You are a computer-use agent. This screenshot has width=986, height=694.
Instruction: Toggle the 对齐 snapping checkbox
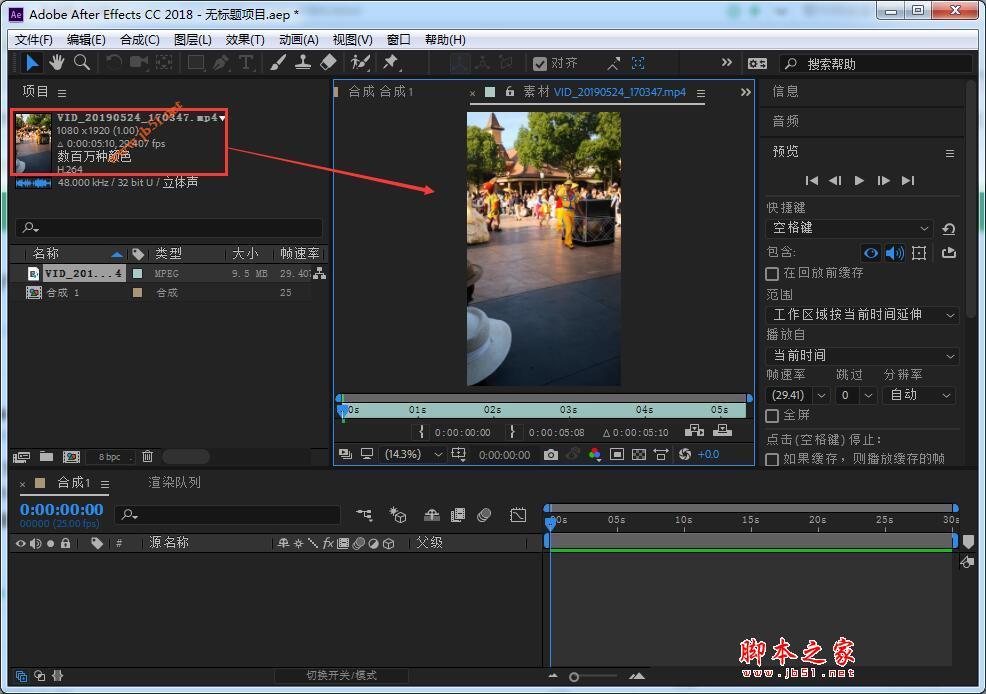coord(540,63)
